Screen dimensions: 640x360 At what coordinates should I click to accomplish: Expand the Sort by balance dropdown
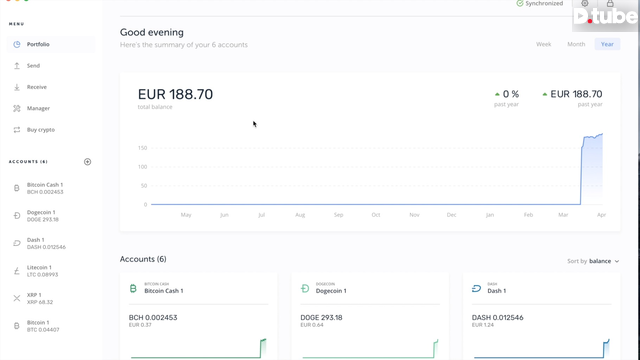click(x=593, y=261)
